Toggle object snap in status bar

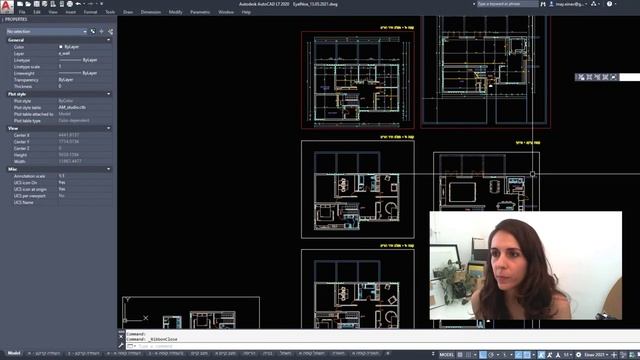pyautogui.click(x=527, y=355)
